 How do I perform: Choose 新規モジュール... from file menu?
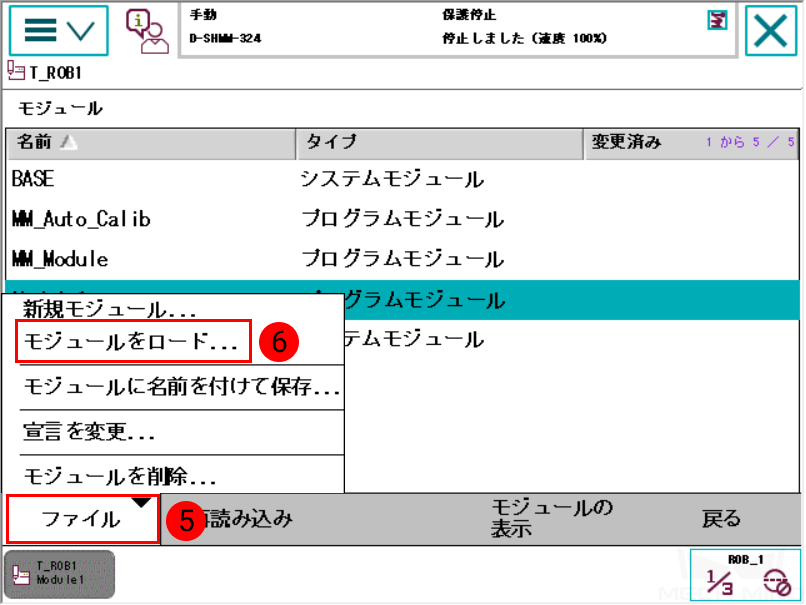click(x=109, y=309)
